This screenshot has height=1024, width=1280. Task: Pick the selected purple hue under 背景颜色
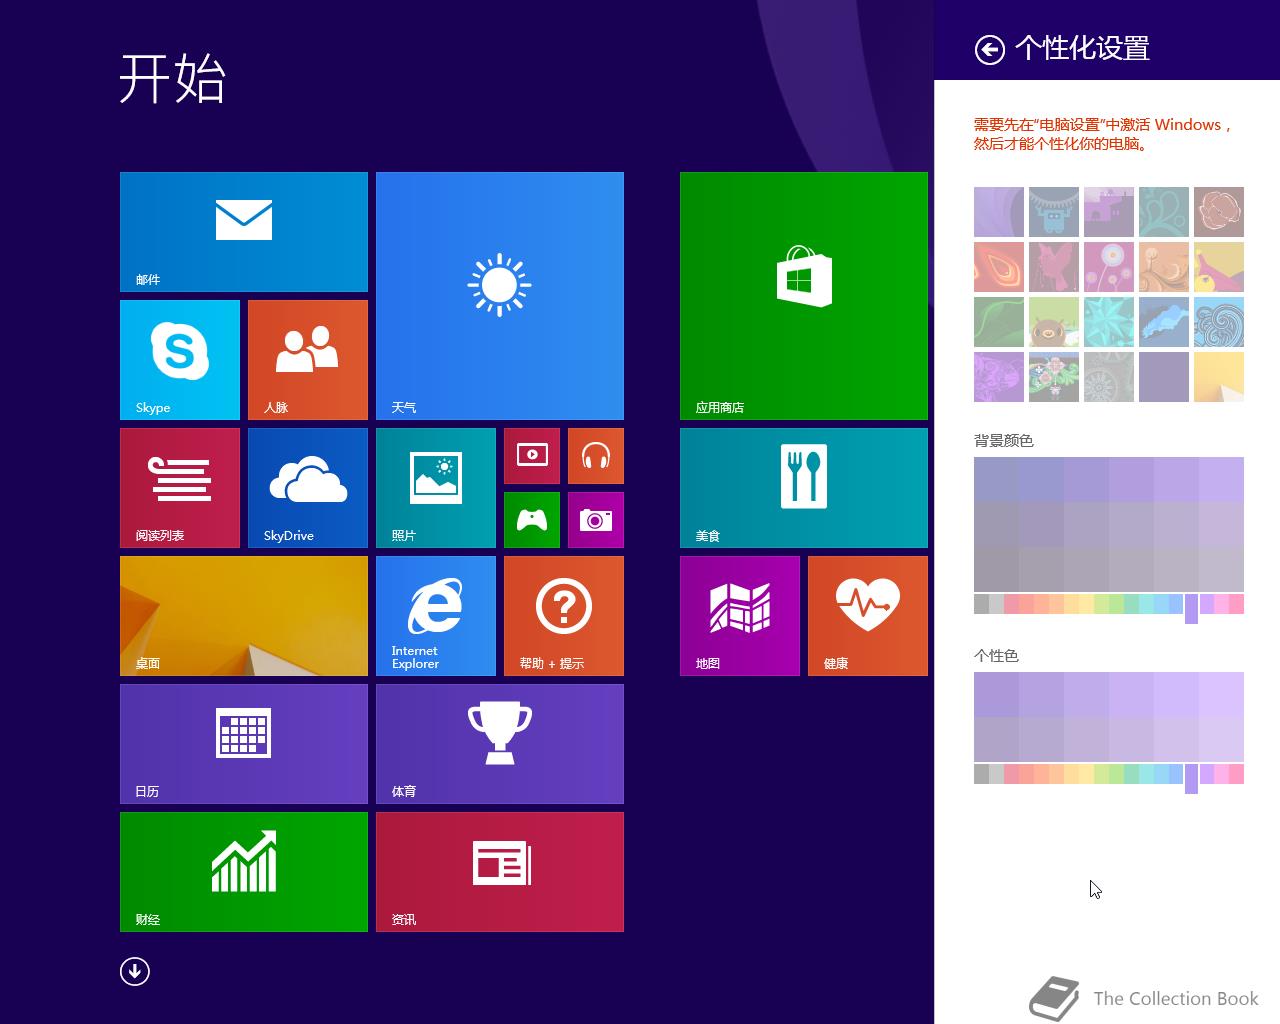[1191, 608]
